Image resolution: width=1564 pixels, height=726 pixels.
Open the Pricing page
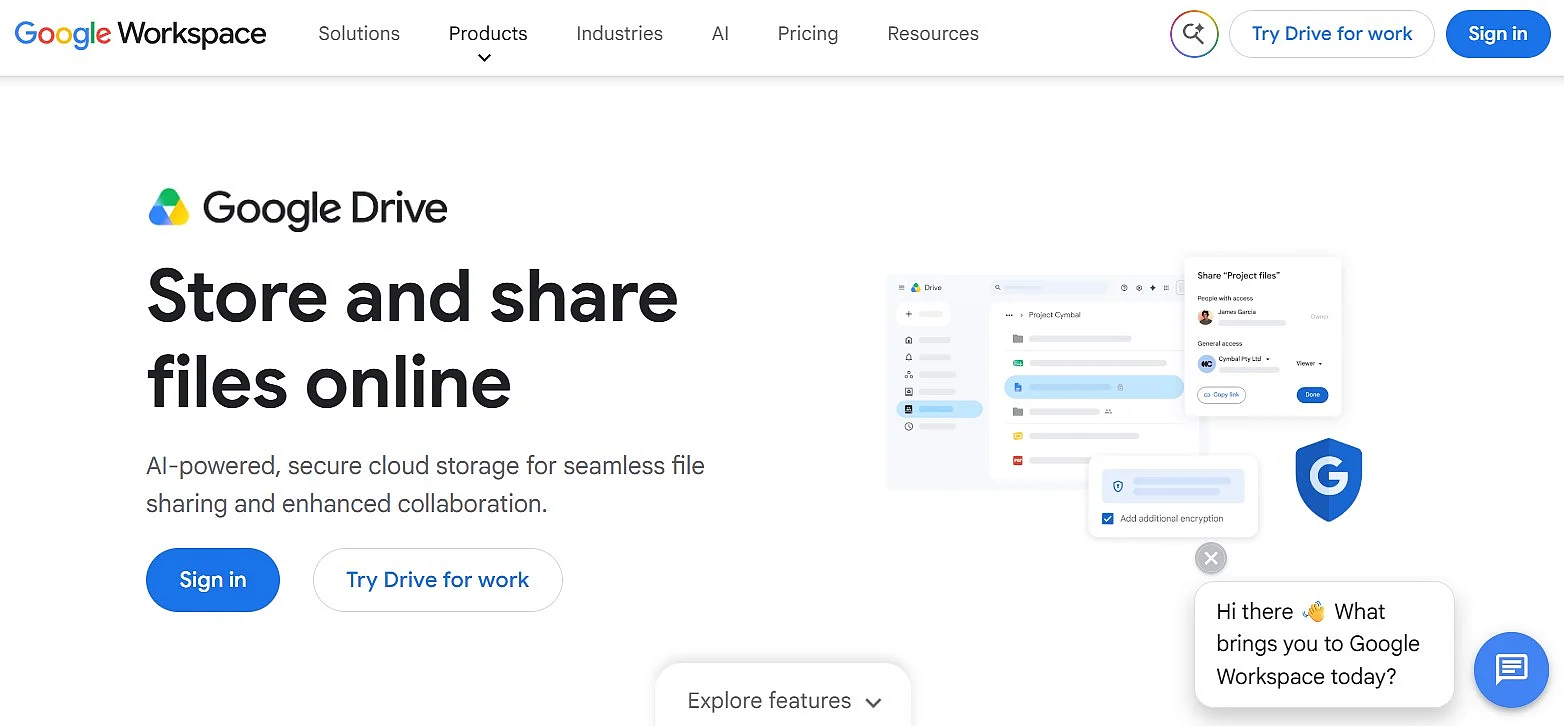click(808, 33)
